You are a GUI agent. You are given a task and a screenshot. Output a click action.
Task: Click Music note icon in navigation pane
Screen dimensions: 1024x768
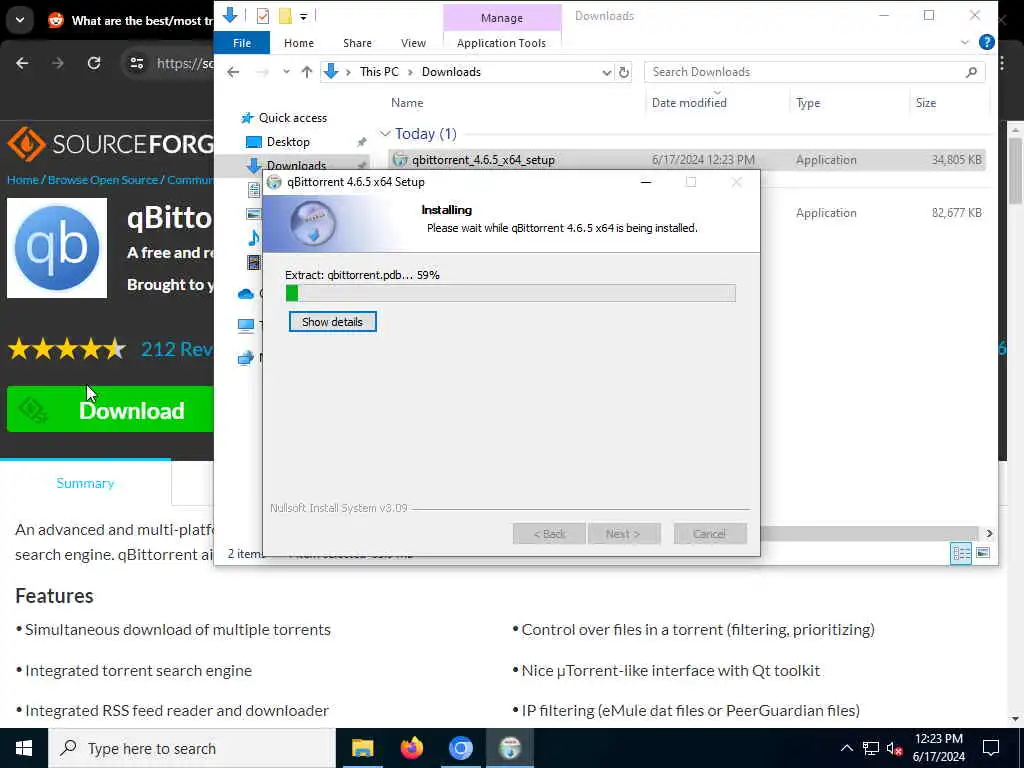pos(253,237)
